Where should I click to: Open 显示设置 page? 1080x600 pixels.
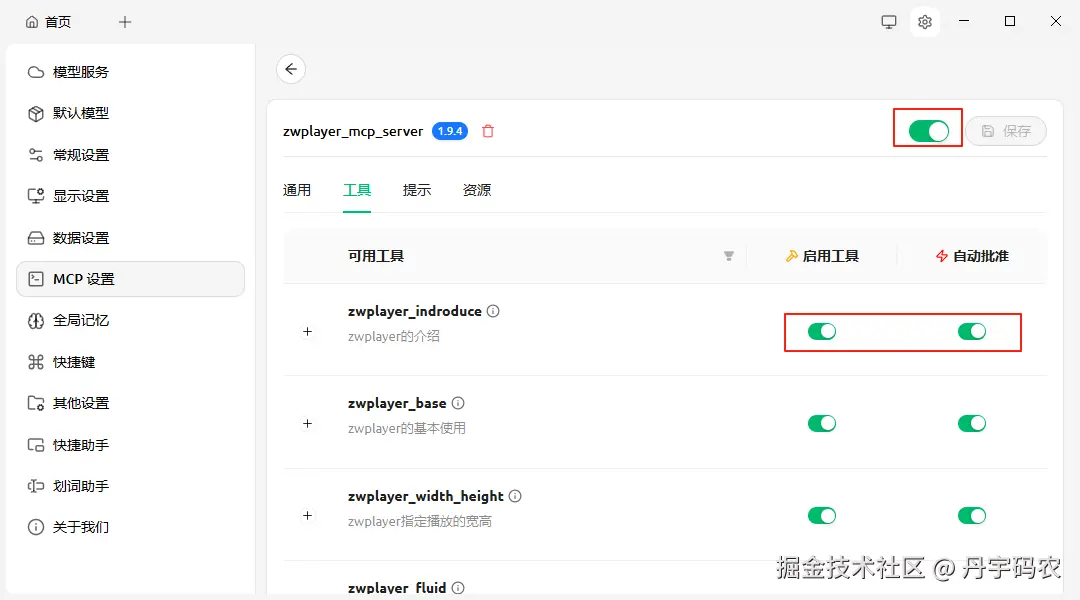[x=81, y=196]
